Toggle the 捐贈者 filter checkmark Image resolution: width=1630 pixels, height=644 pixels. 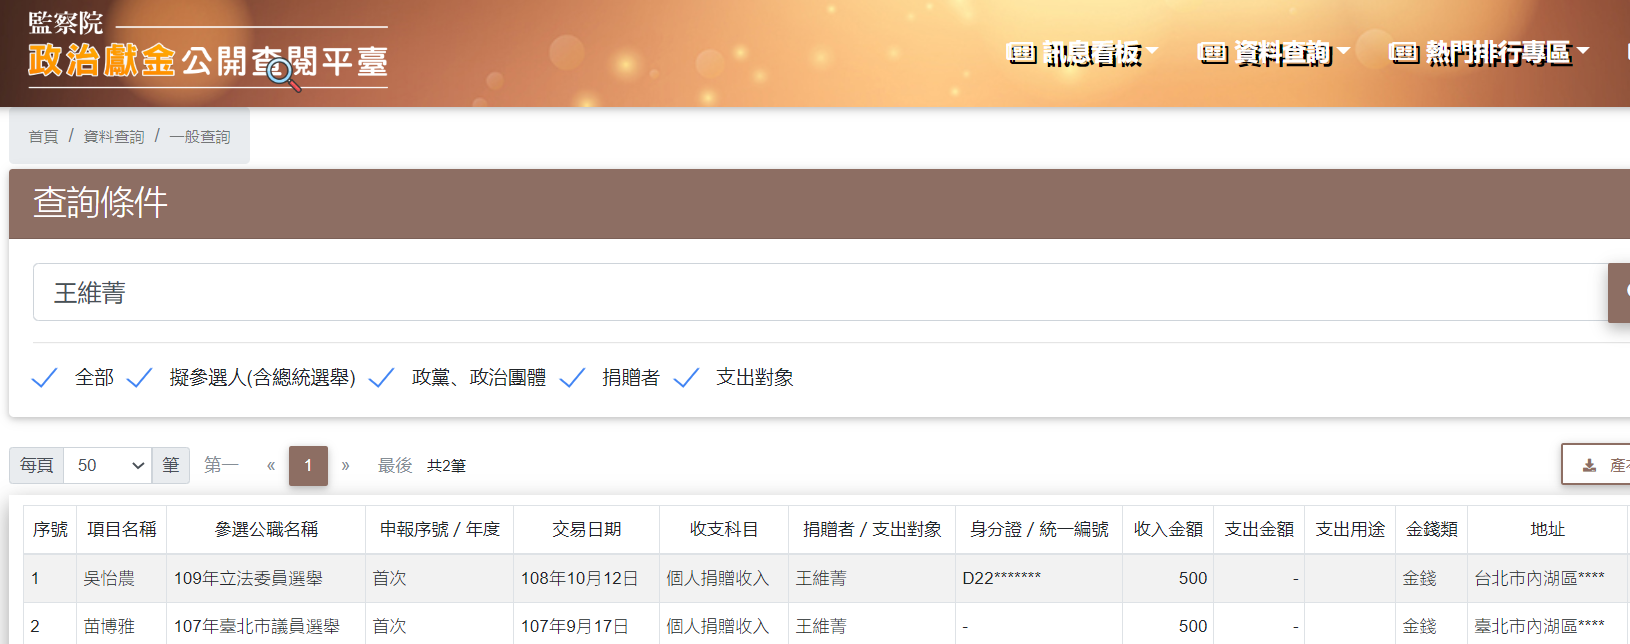pyautogui.click(x=572, y=378)
